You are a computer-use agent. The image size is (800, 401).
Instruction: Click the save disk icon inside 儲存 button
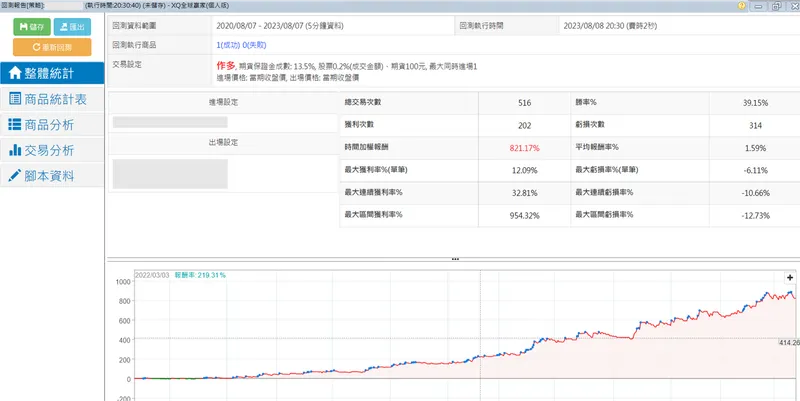23,27
